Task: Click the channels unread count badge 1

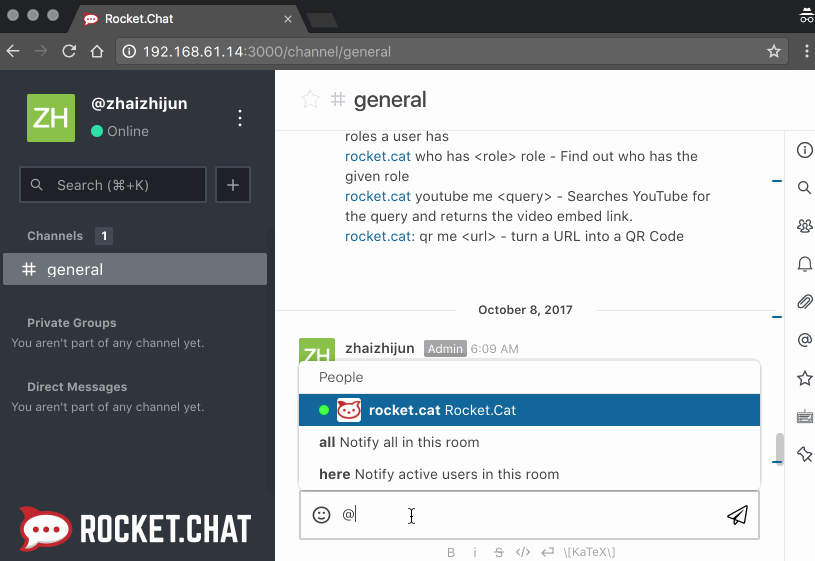Action: point(104,236)
